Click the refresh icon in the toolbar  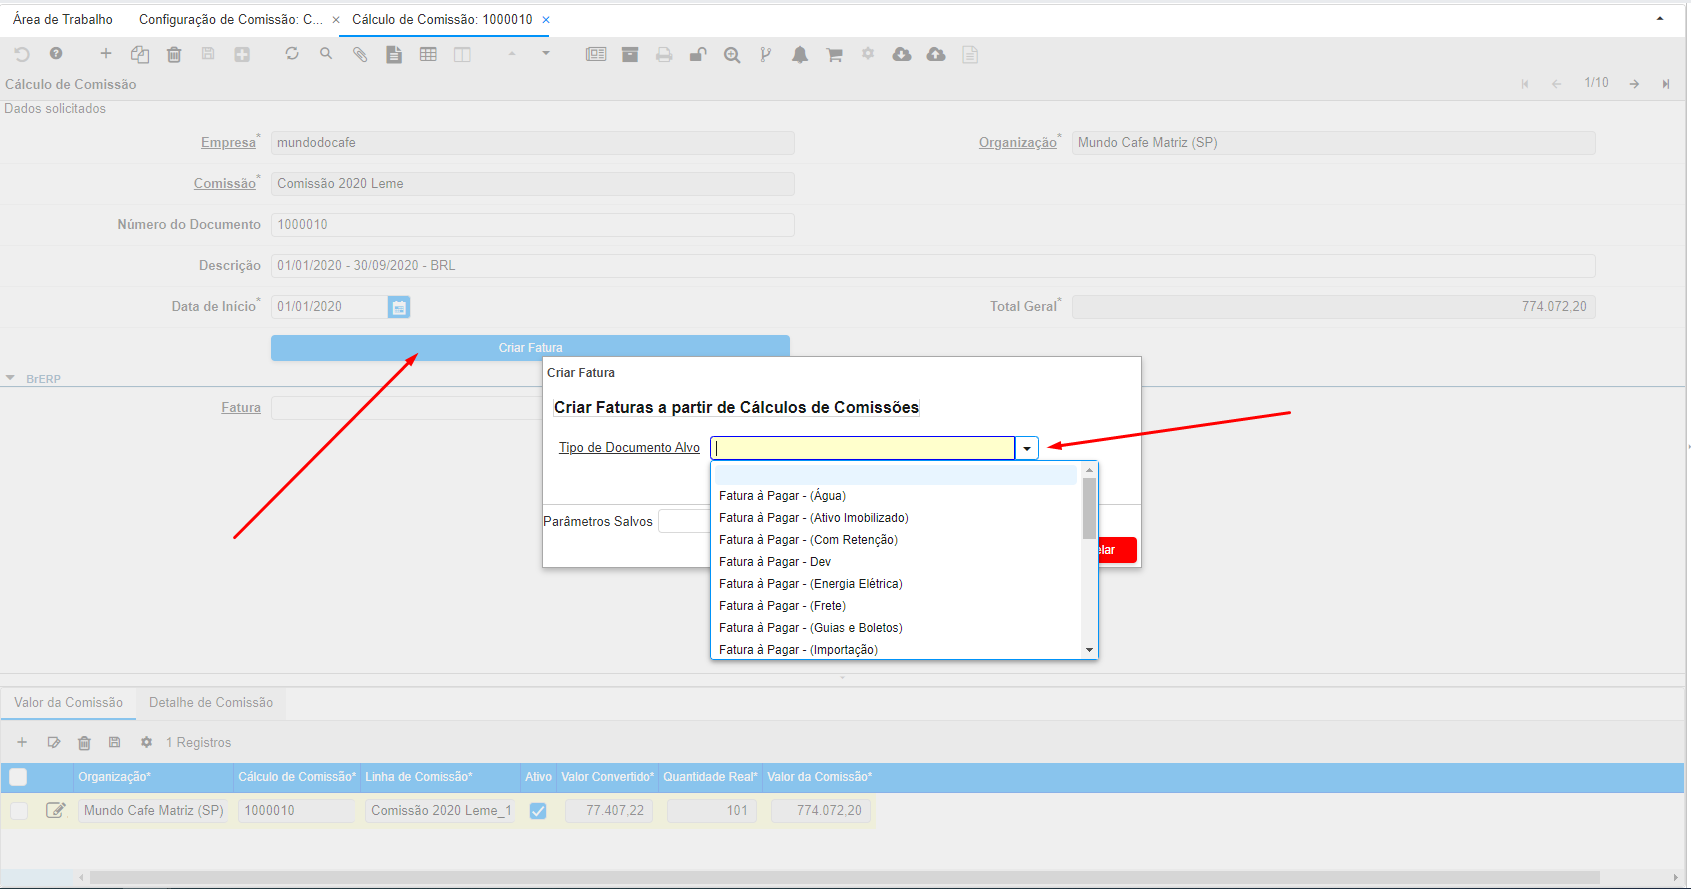tap(292, 54)
